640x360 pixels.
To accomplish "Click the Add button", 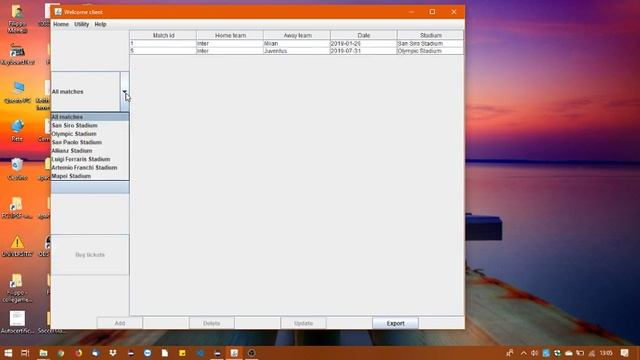I will pyautogui.click(x=120, y=323).
